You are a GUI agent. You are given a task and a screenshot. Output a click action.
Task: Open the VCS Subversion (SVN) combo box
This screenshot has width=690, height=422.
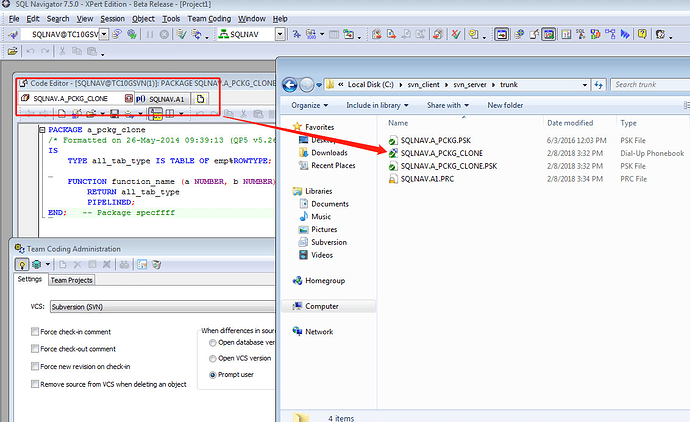(162, 307)
